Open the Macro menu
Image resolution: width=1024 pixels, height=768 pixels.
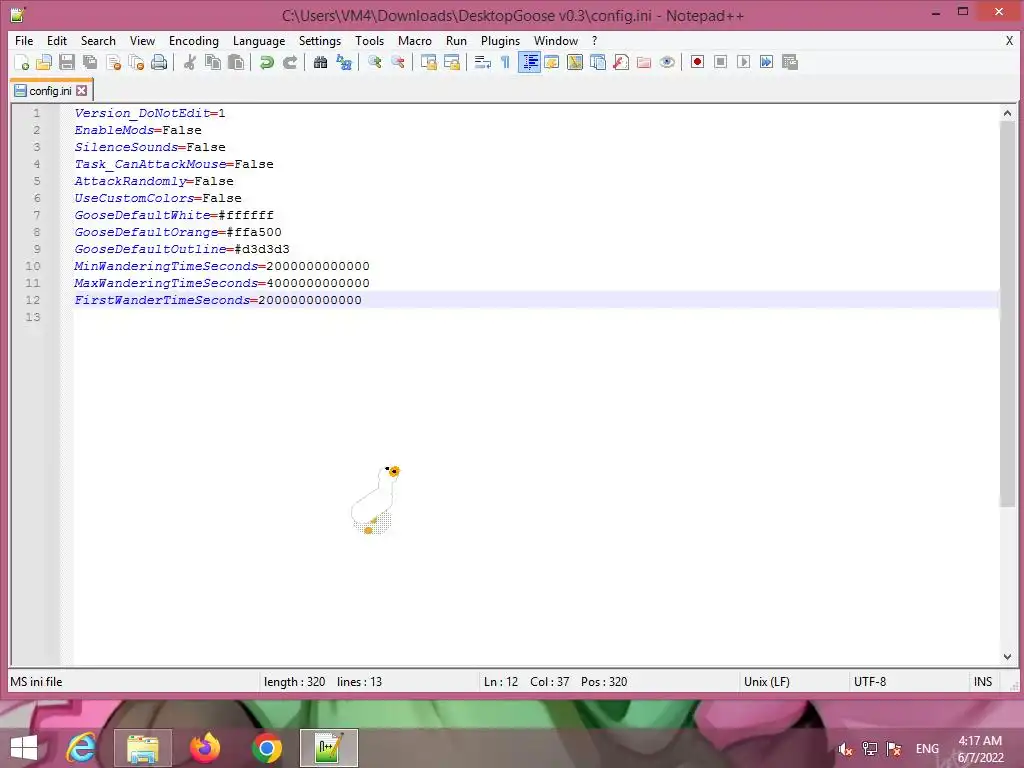[415, 40]
